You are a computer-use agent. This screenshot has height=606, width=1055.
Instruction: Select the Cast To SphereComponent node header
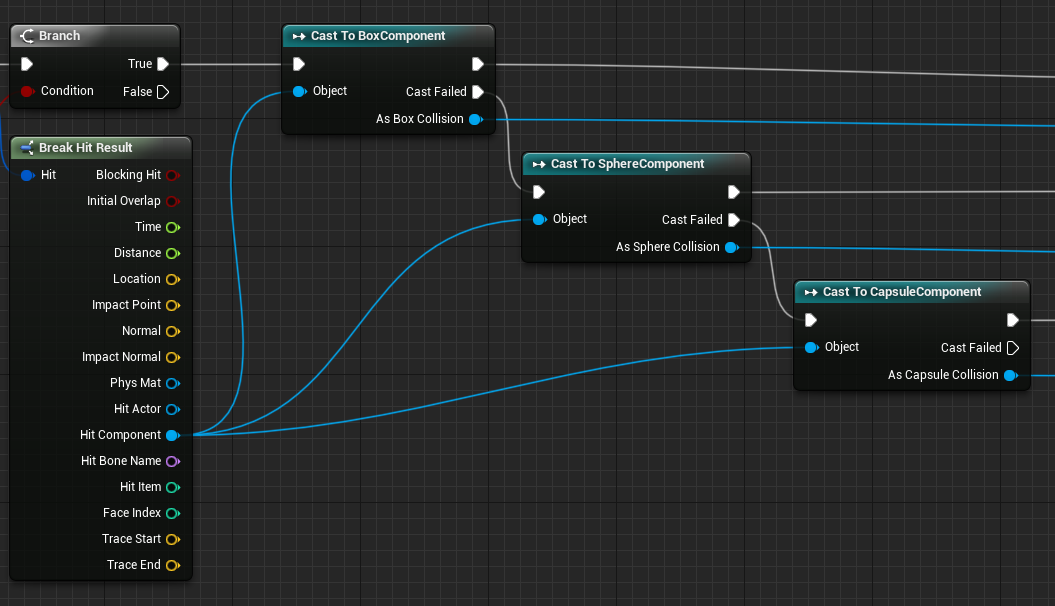pyautogui.click(x=636, y=163)
